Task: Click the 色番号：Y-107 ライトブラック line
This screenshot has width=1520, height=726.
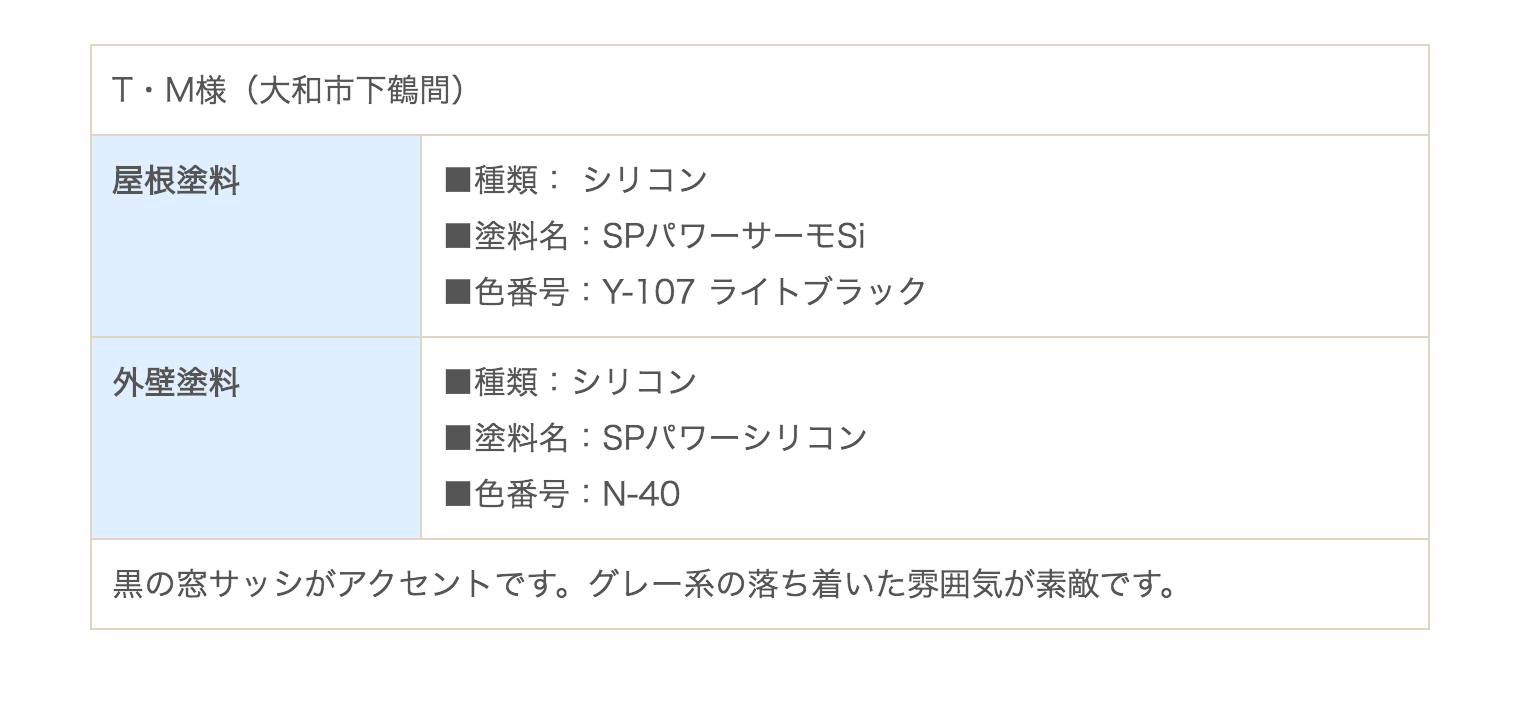Action: tap(686, 292)
